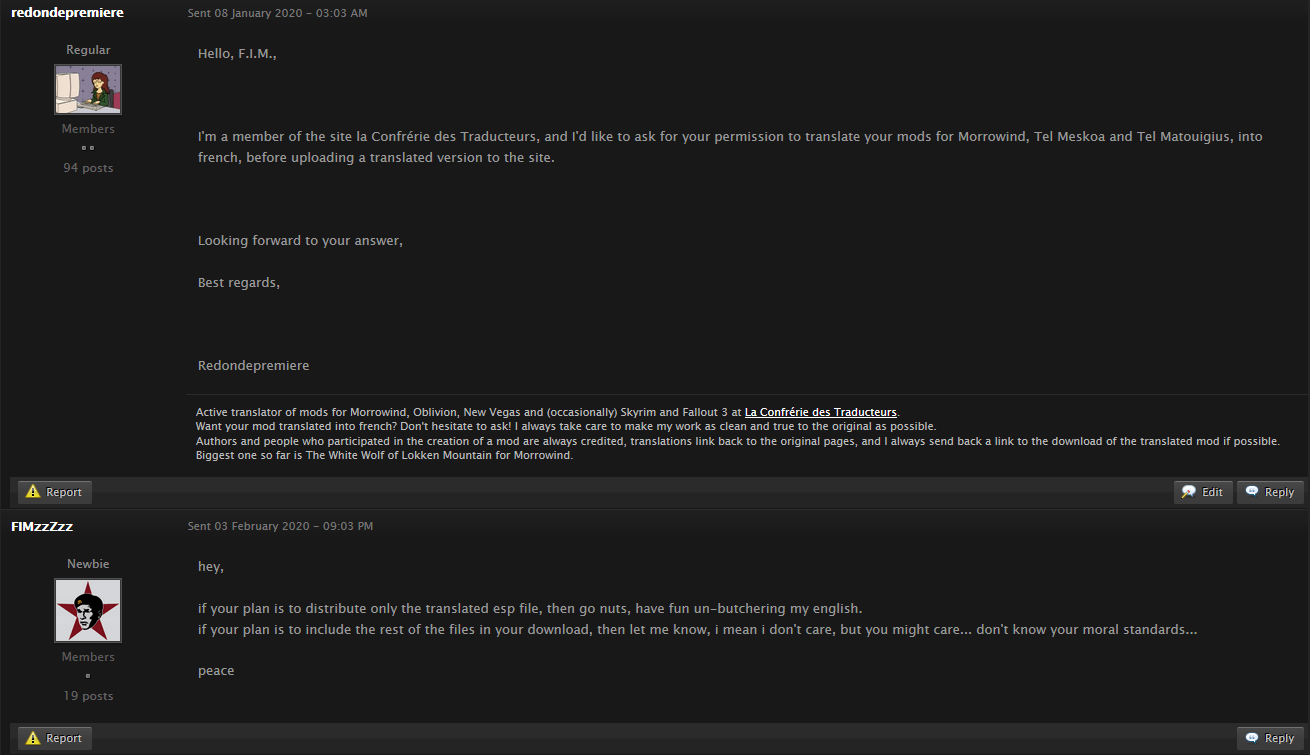Click the speech bubble icon on the last message's Reply
Screen dimensions: 1310x755
tap(1252, 737)
